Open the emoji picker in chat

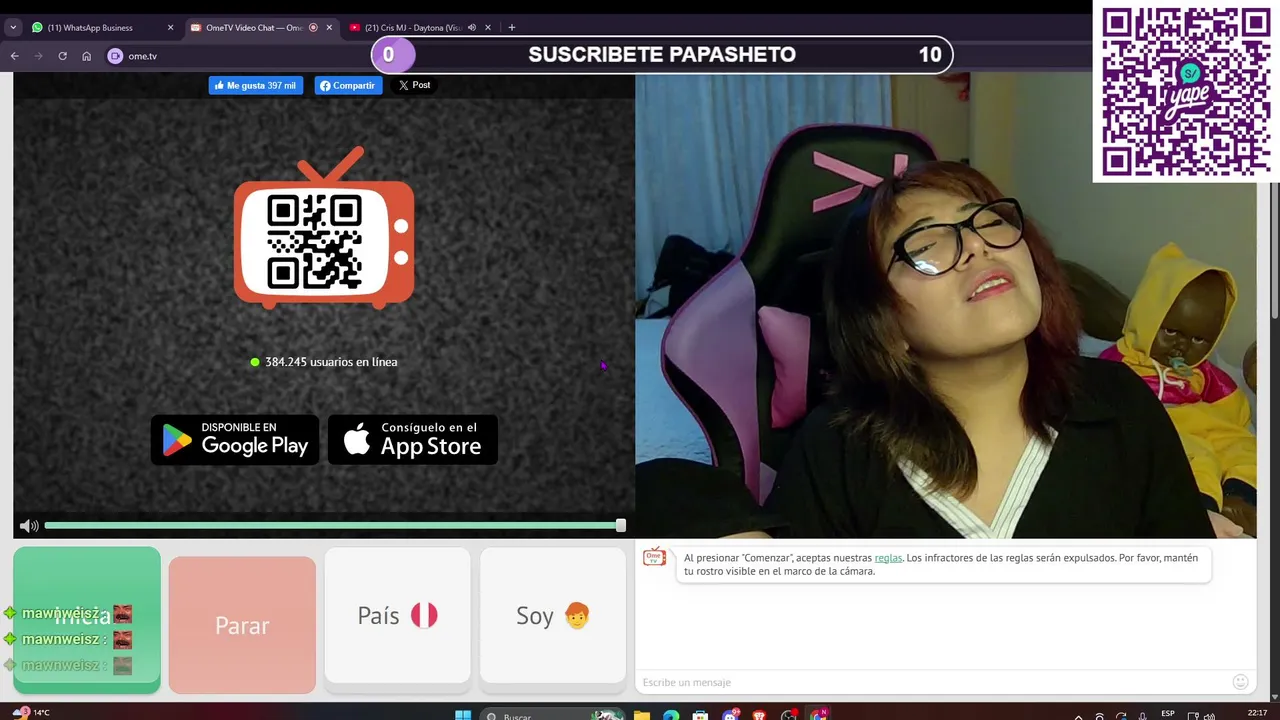pyautogui.click(x=1241, y=682)
